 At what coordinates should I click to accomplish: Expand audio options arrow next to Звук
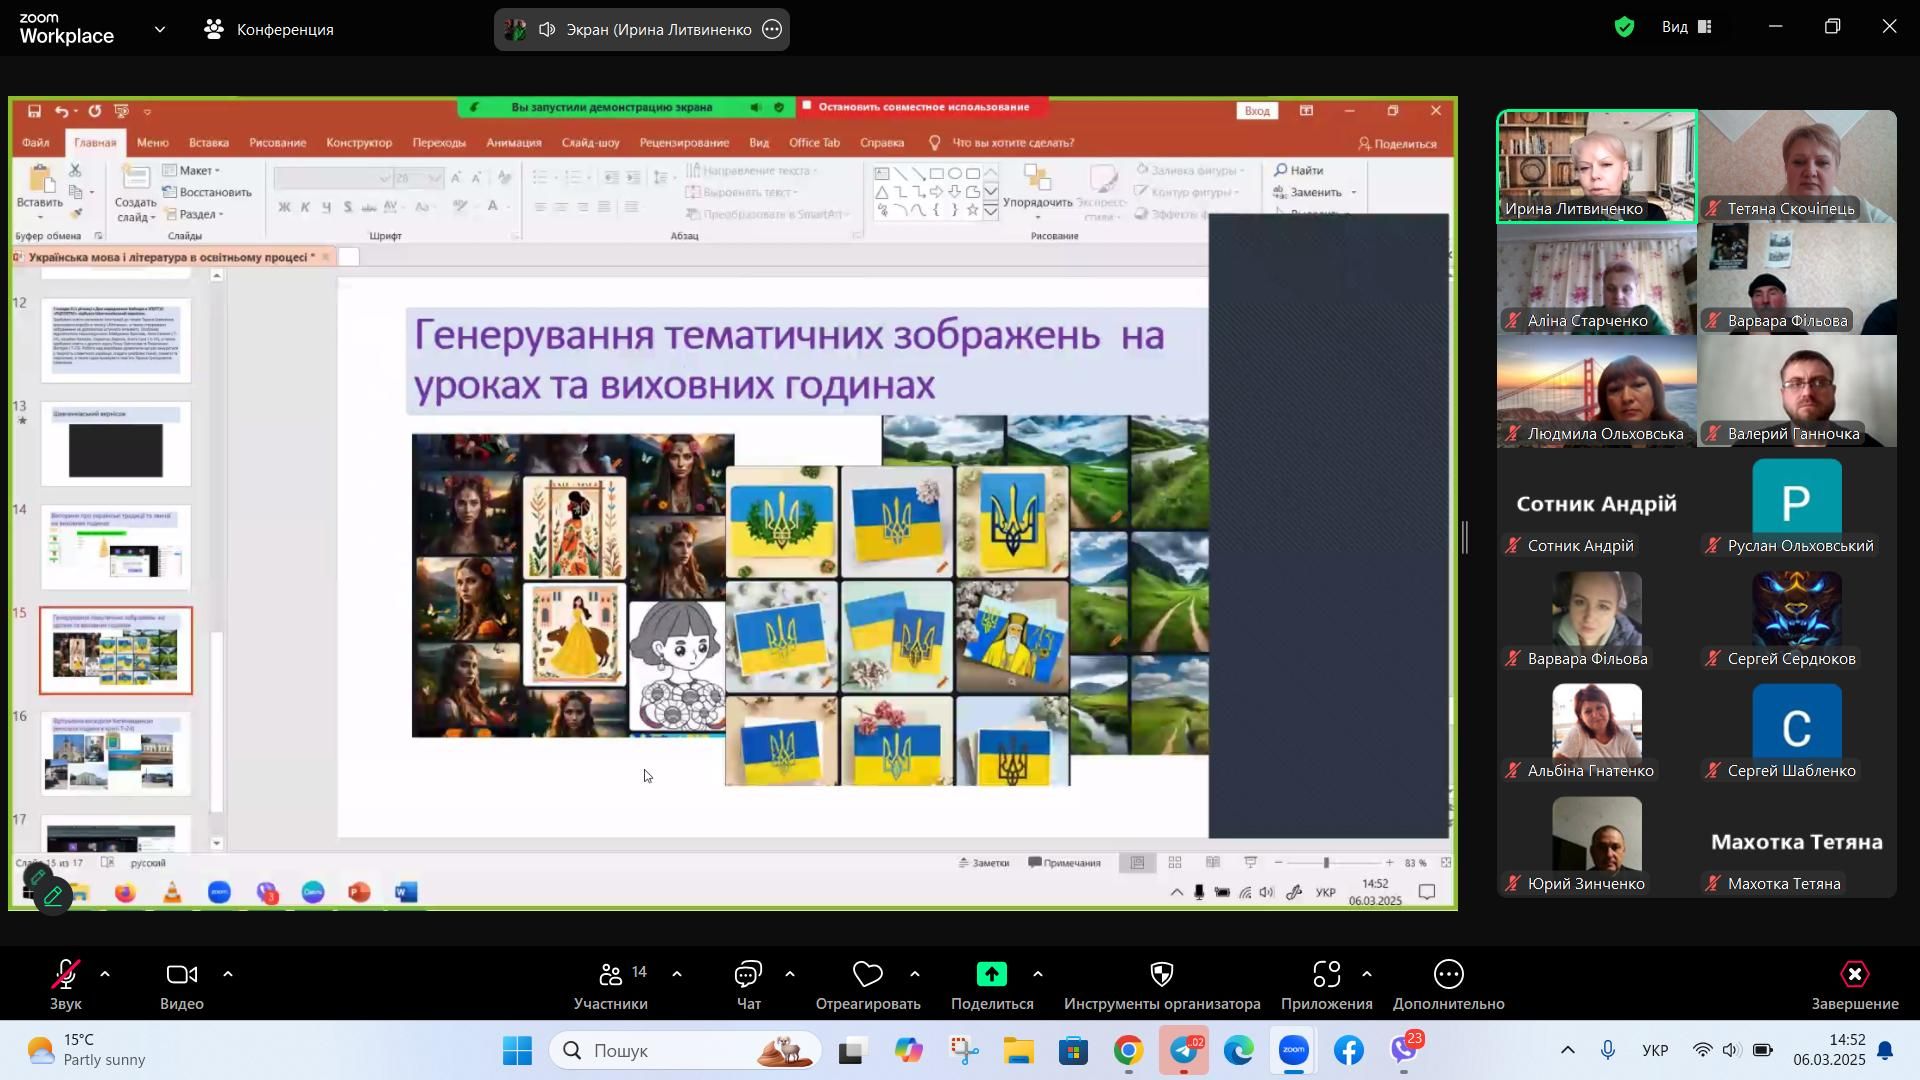click(x=105, y=974)
